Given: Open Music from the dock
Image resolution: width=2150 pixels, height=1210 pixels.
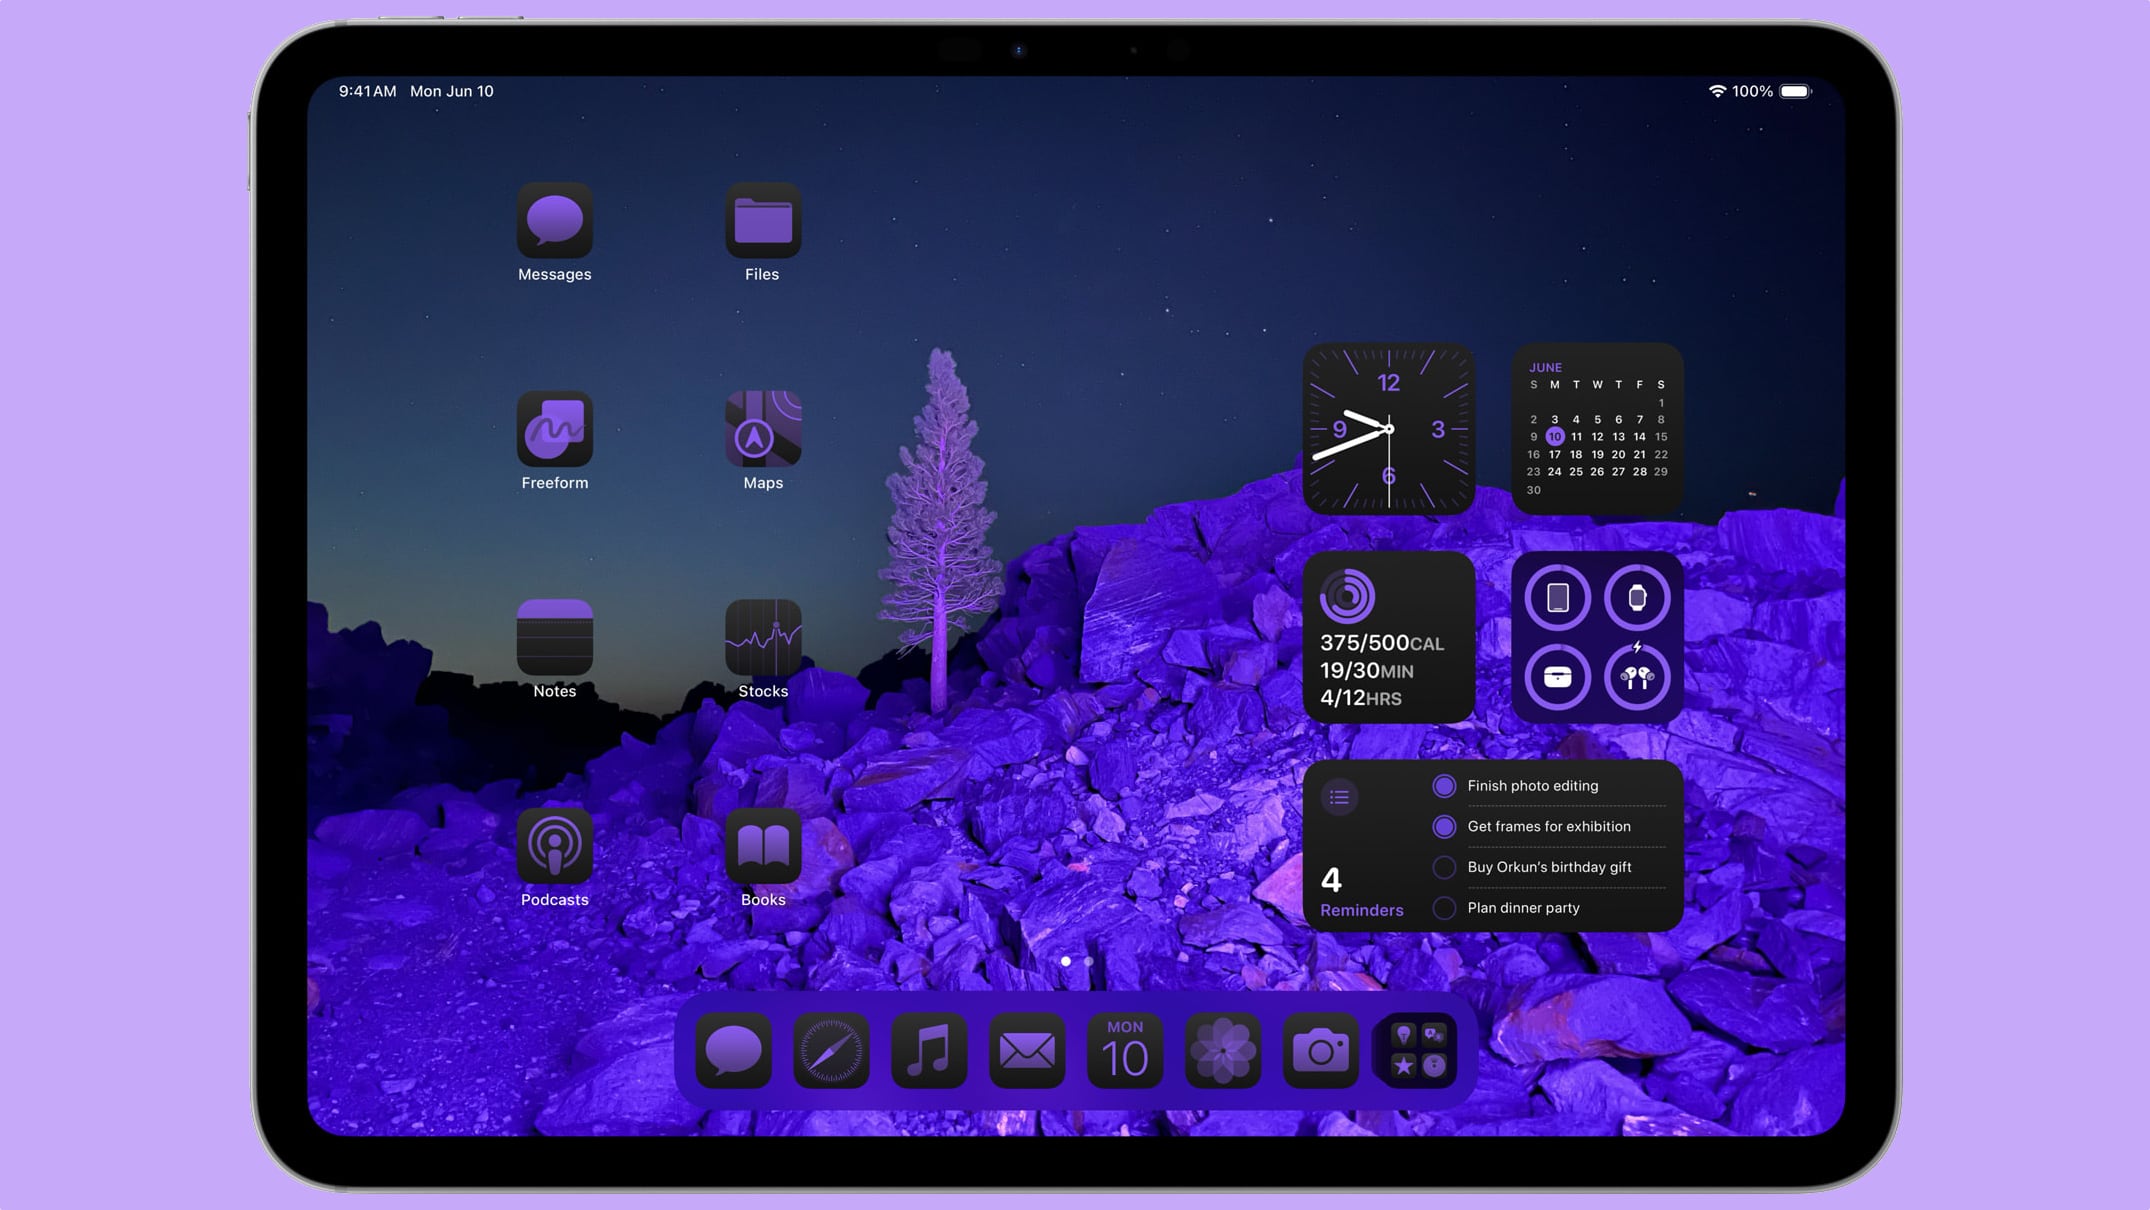Looking at the screenshot, I should 929,1050.
